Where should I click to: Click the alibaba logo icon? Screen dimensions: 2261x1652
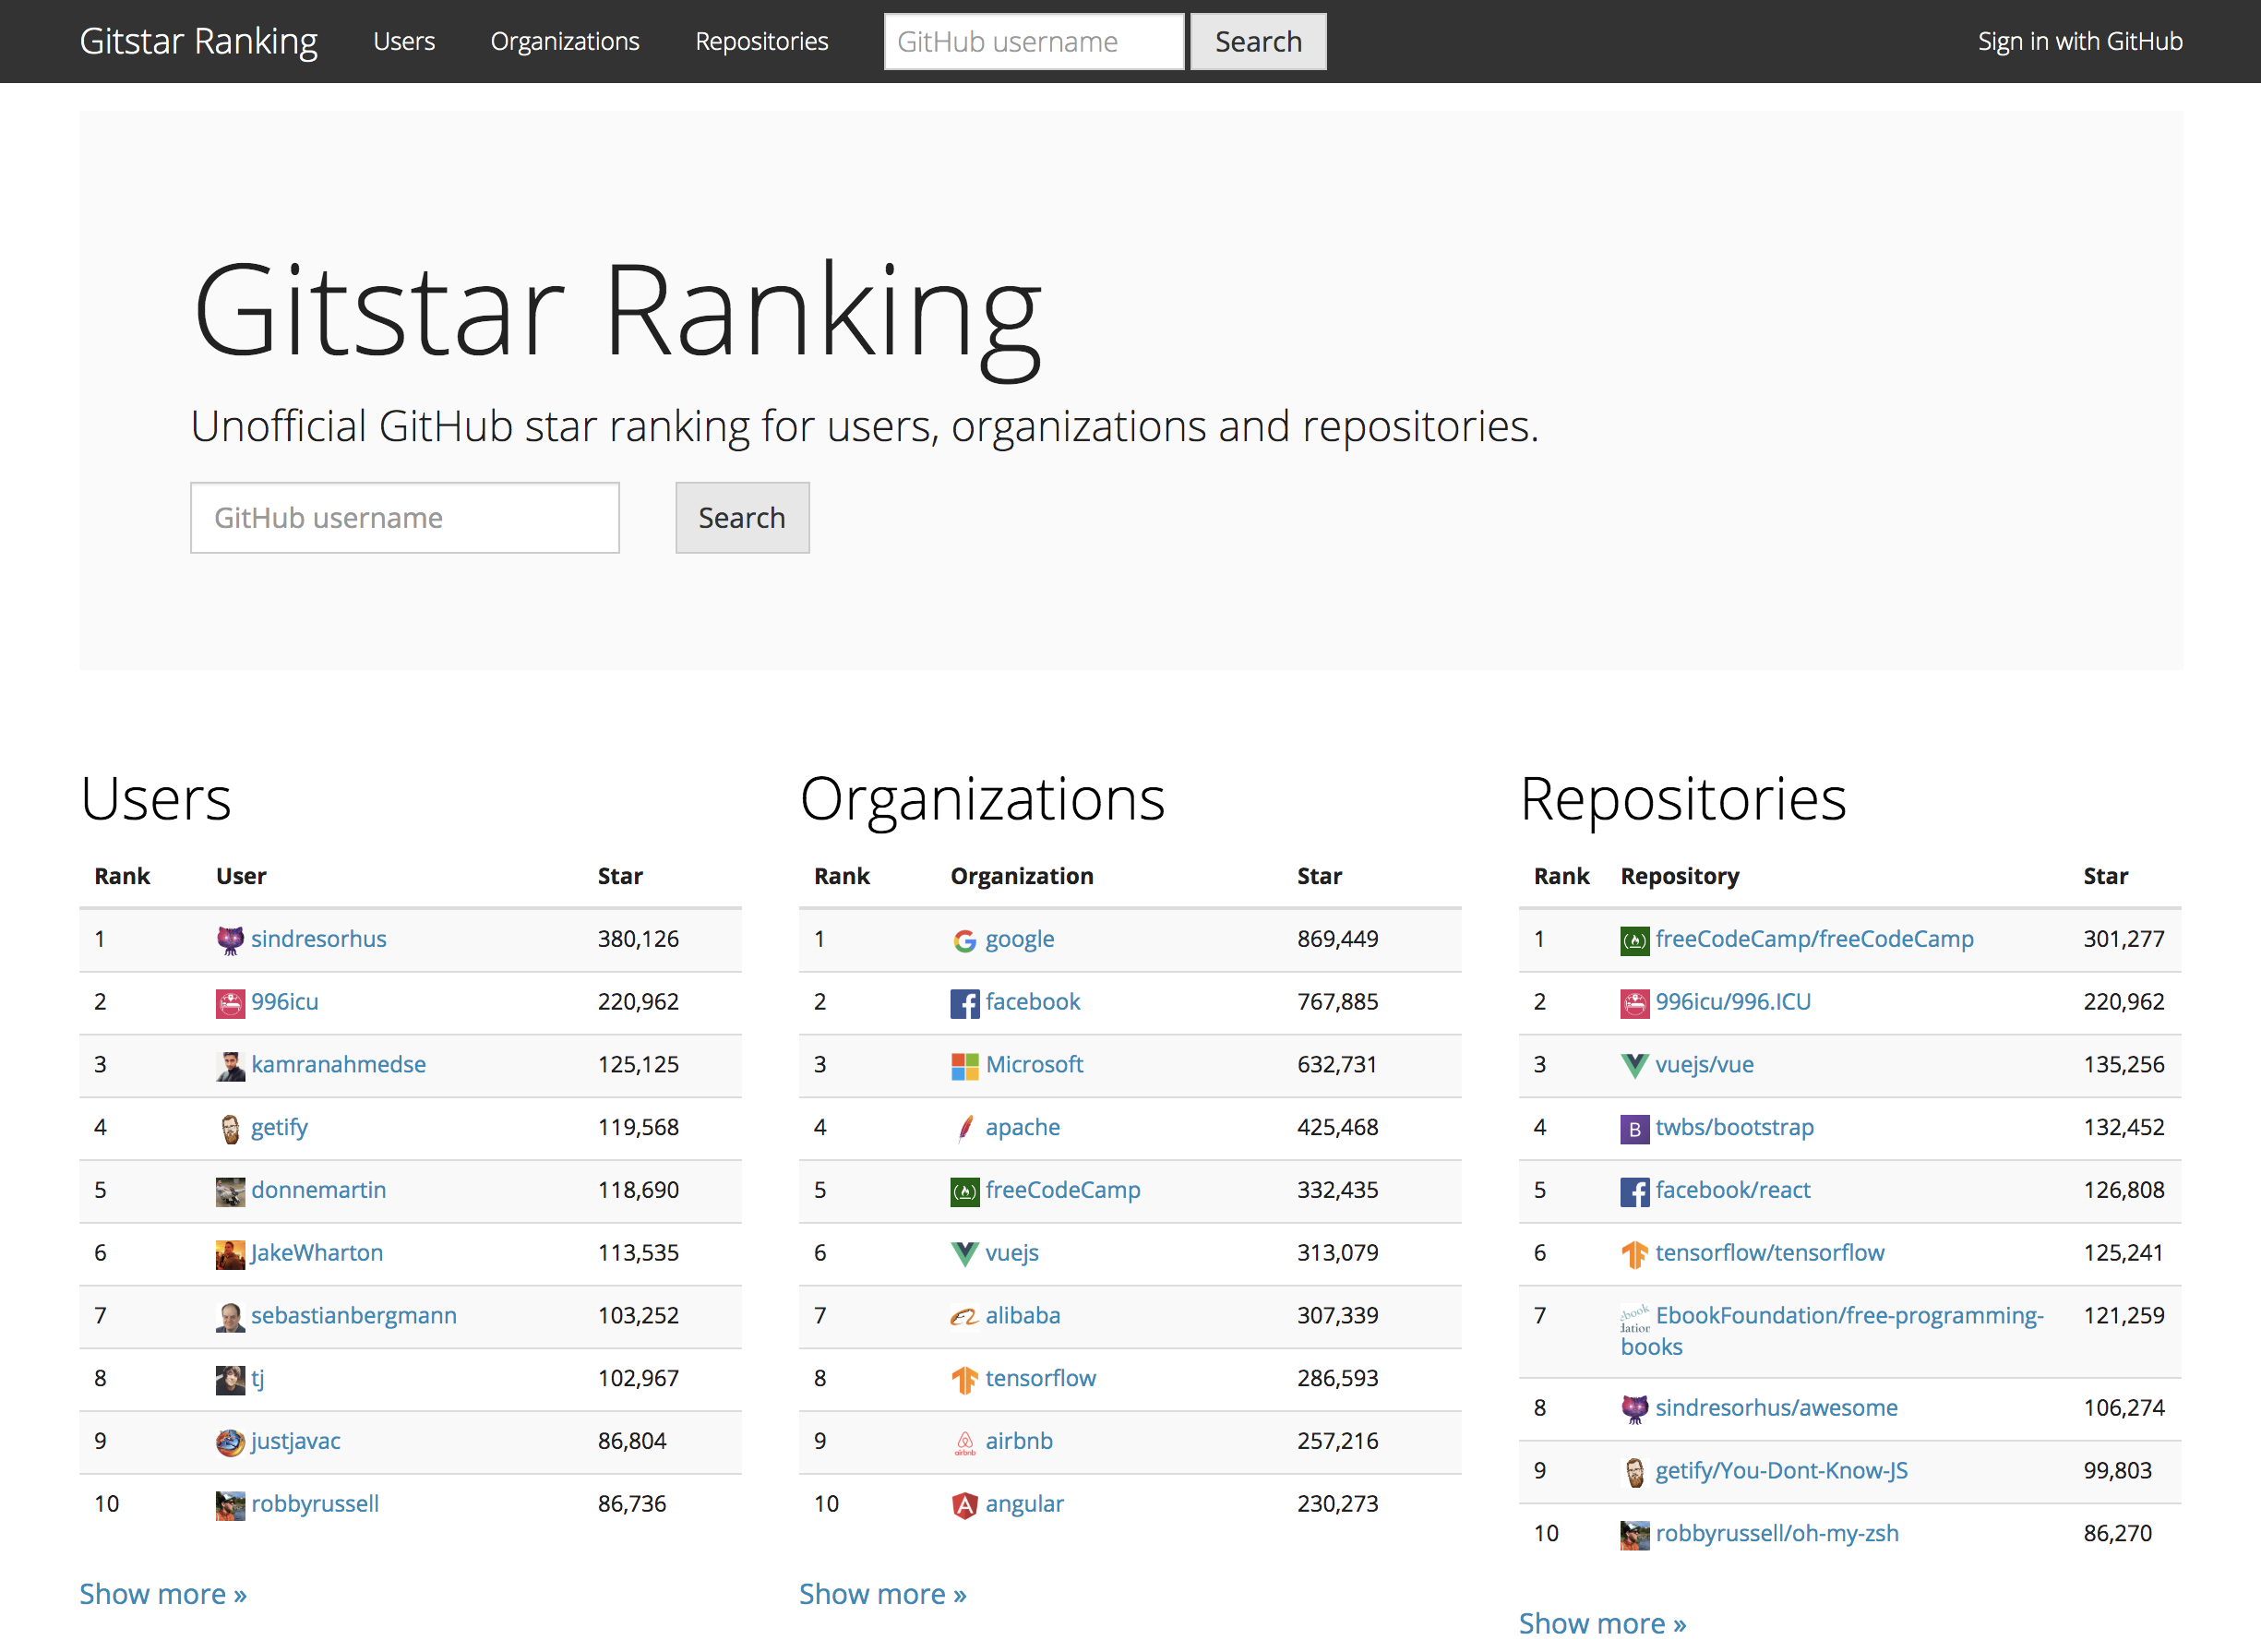[964, 1317]
